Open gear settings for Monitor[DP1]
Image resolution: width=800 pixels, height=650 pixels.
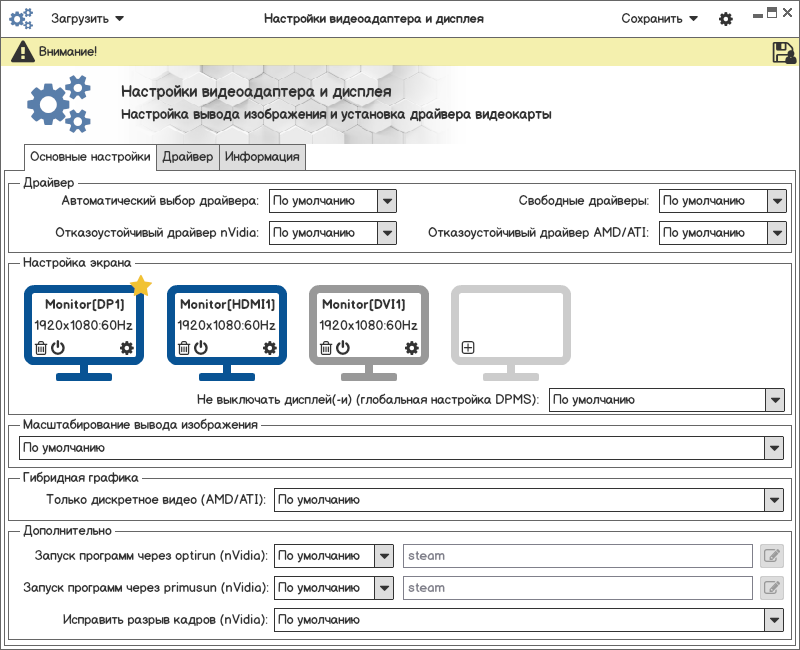[x=127, y=348]
